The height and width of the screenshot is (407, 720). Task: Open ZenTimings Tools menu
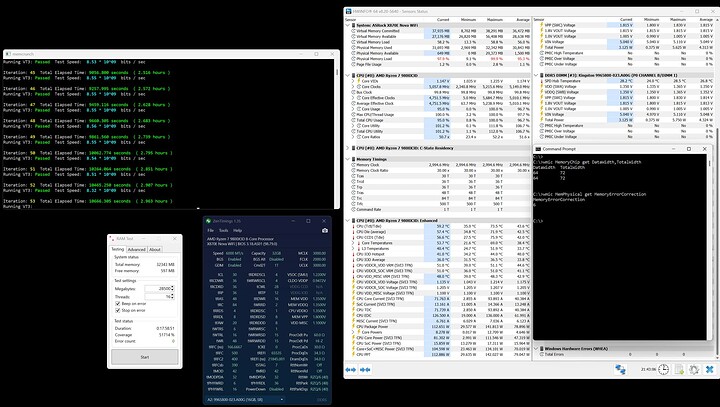point(224,230)
